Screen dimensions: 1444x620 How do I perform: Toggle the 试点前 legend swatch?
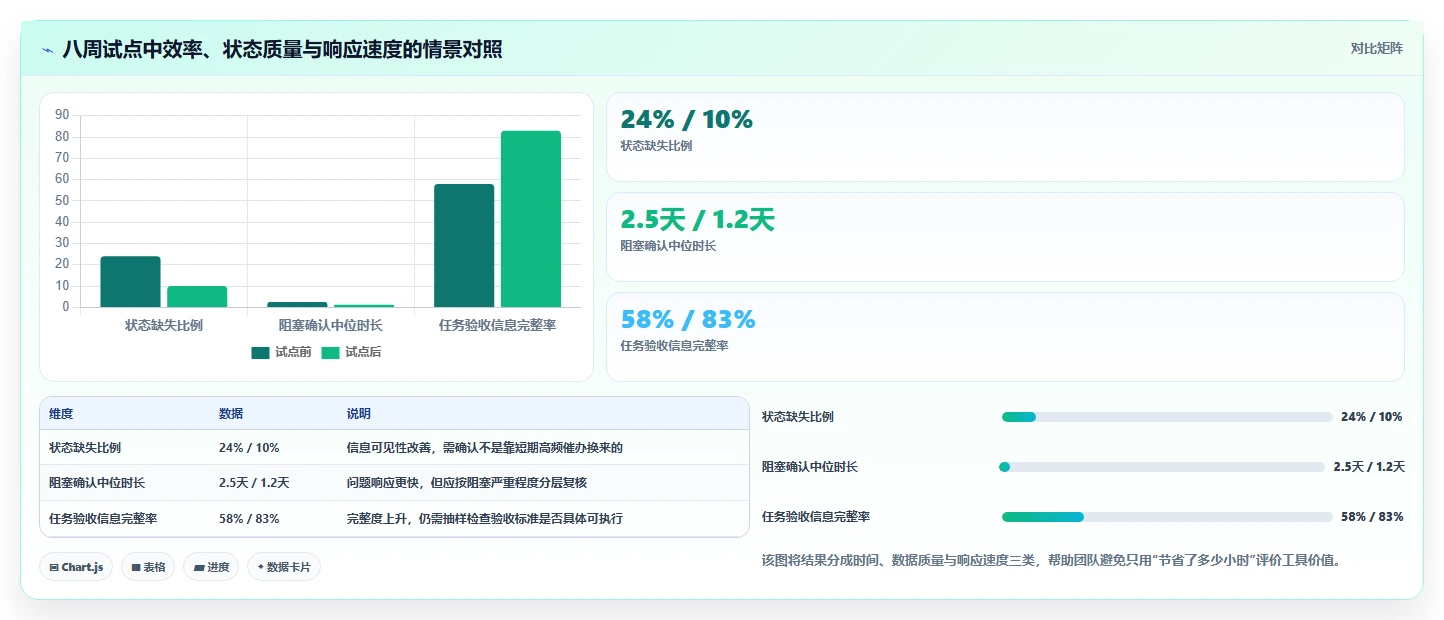260,352
